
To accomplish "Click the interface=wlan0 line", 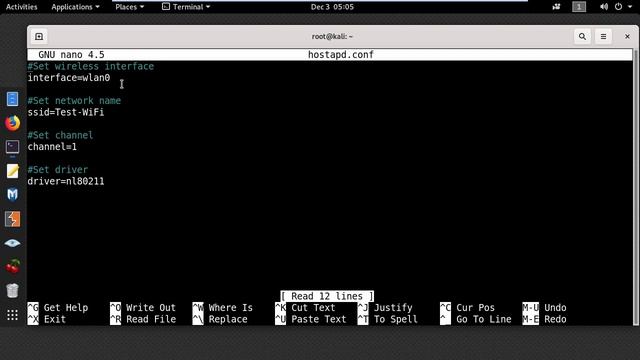I will (x=69, y=78).
